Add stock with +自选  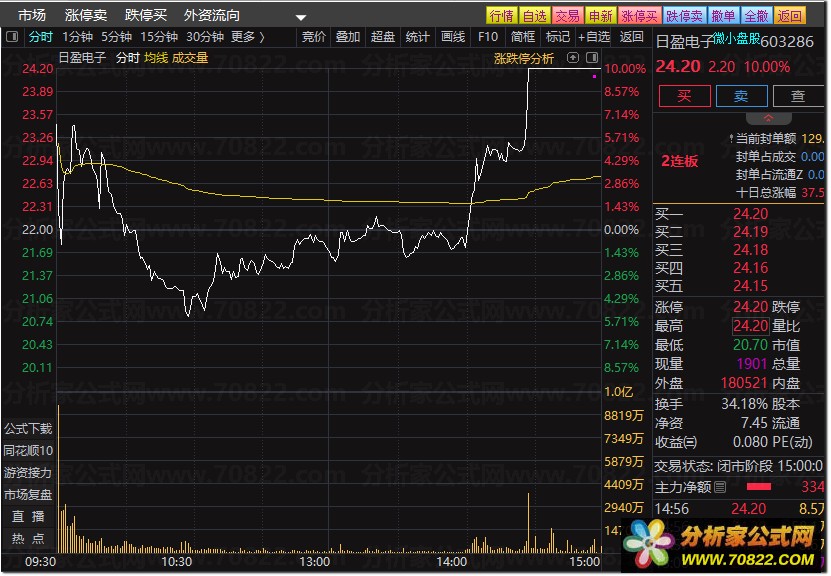(x=594, y=37)
